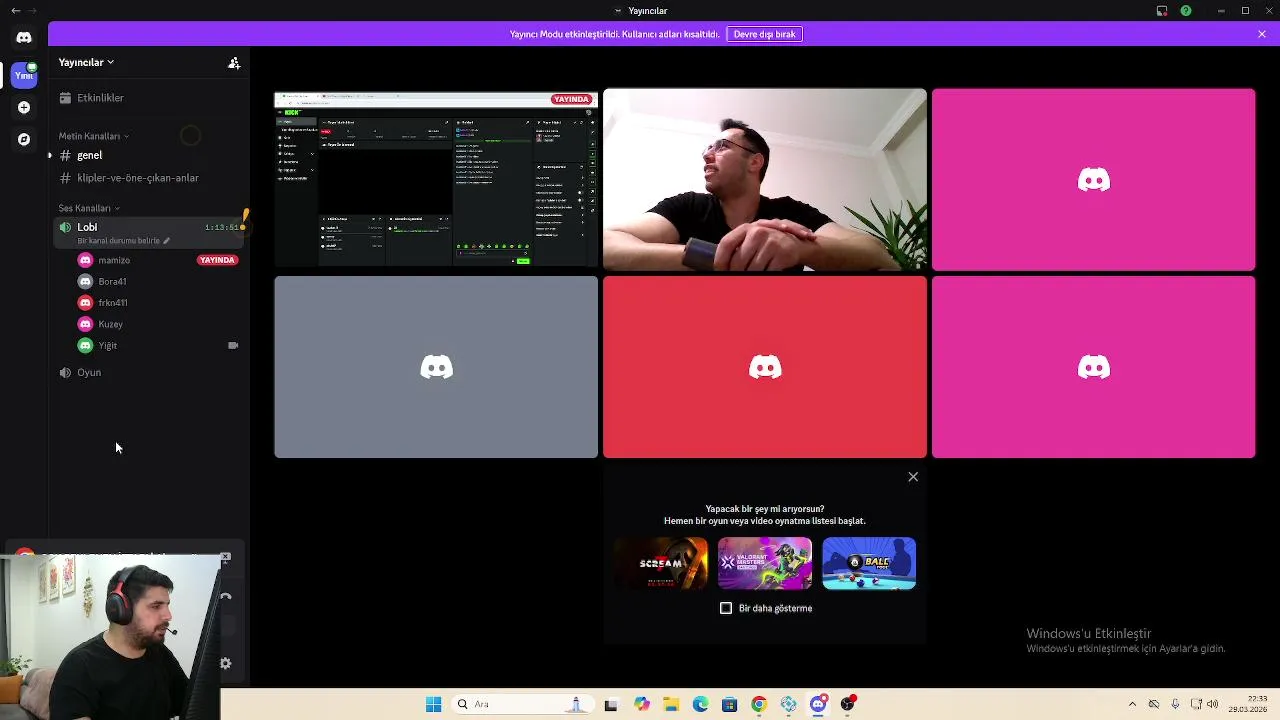
Task: Open Task View on the taskbar
Action: 611,704
